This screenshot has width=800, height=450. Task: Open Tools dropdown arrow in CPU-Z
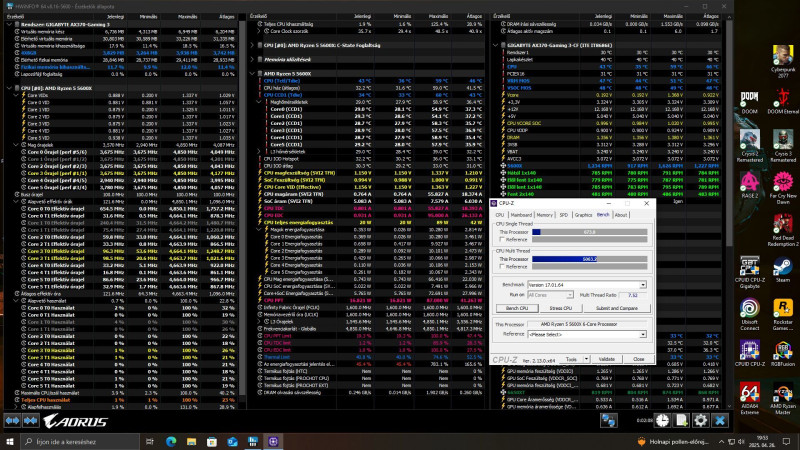pos(586,359)
